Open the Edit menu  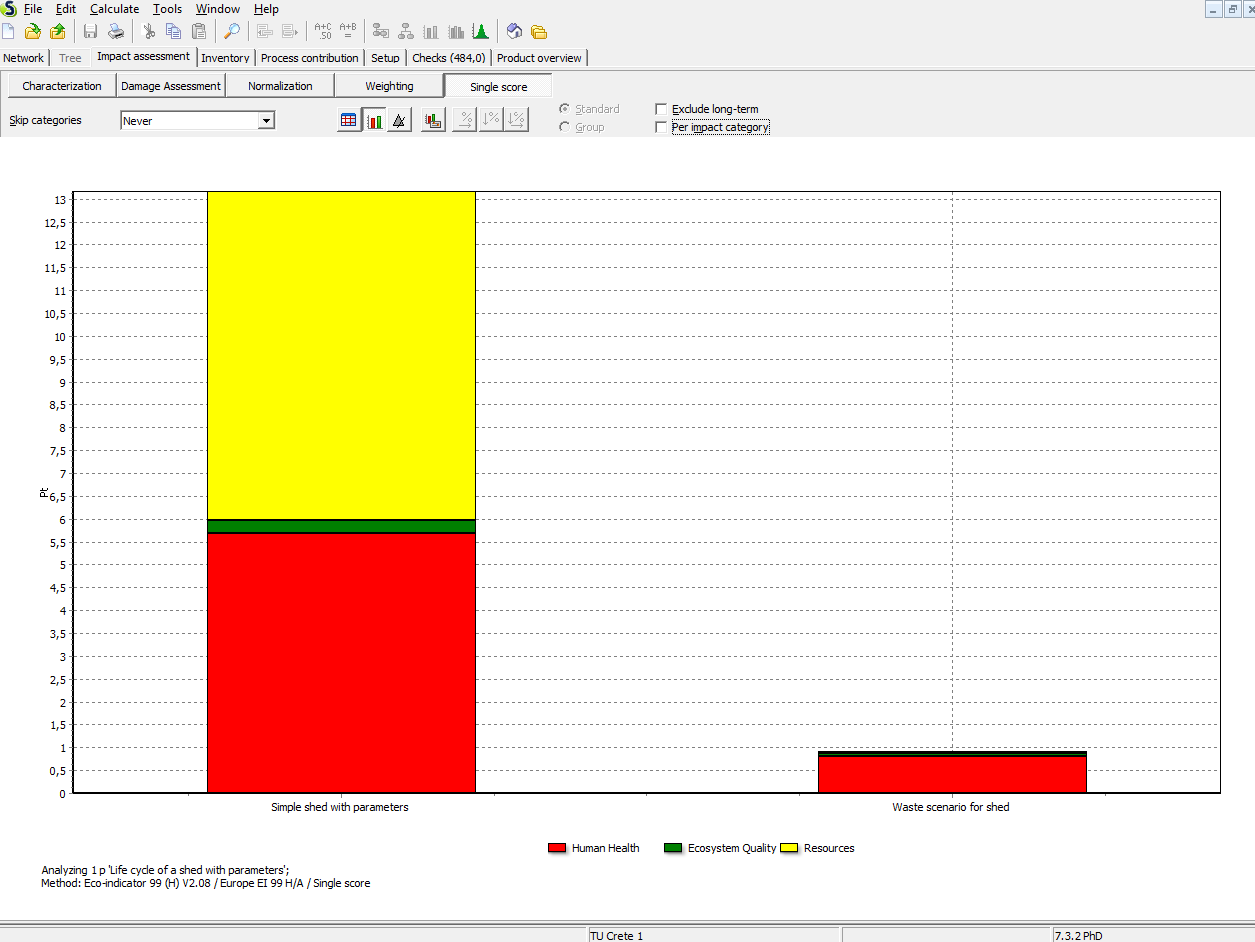pyautogui.click(x=66, y=9)
